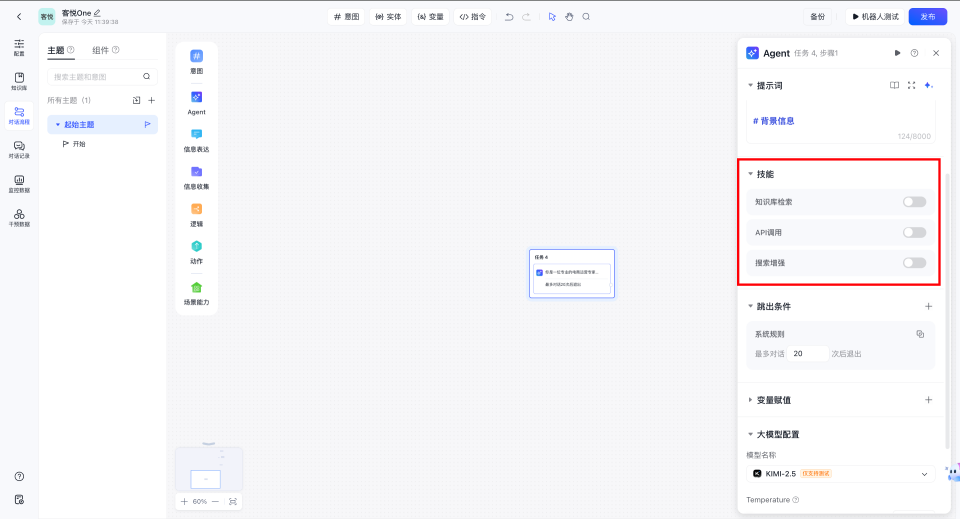This screenshot has width=960, height=519.
Task: Open 配置 in the left sidebar
Action: coord(19,47)
